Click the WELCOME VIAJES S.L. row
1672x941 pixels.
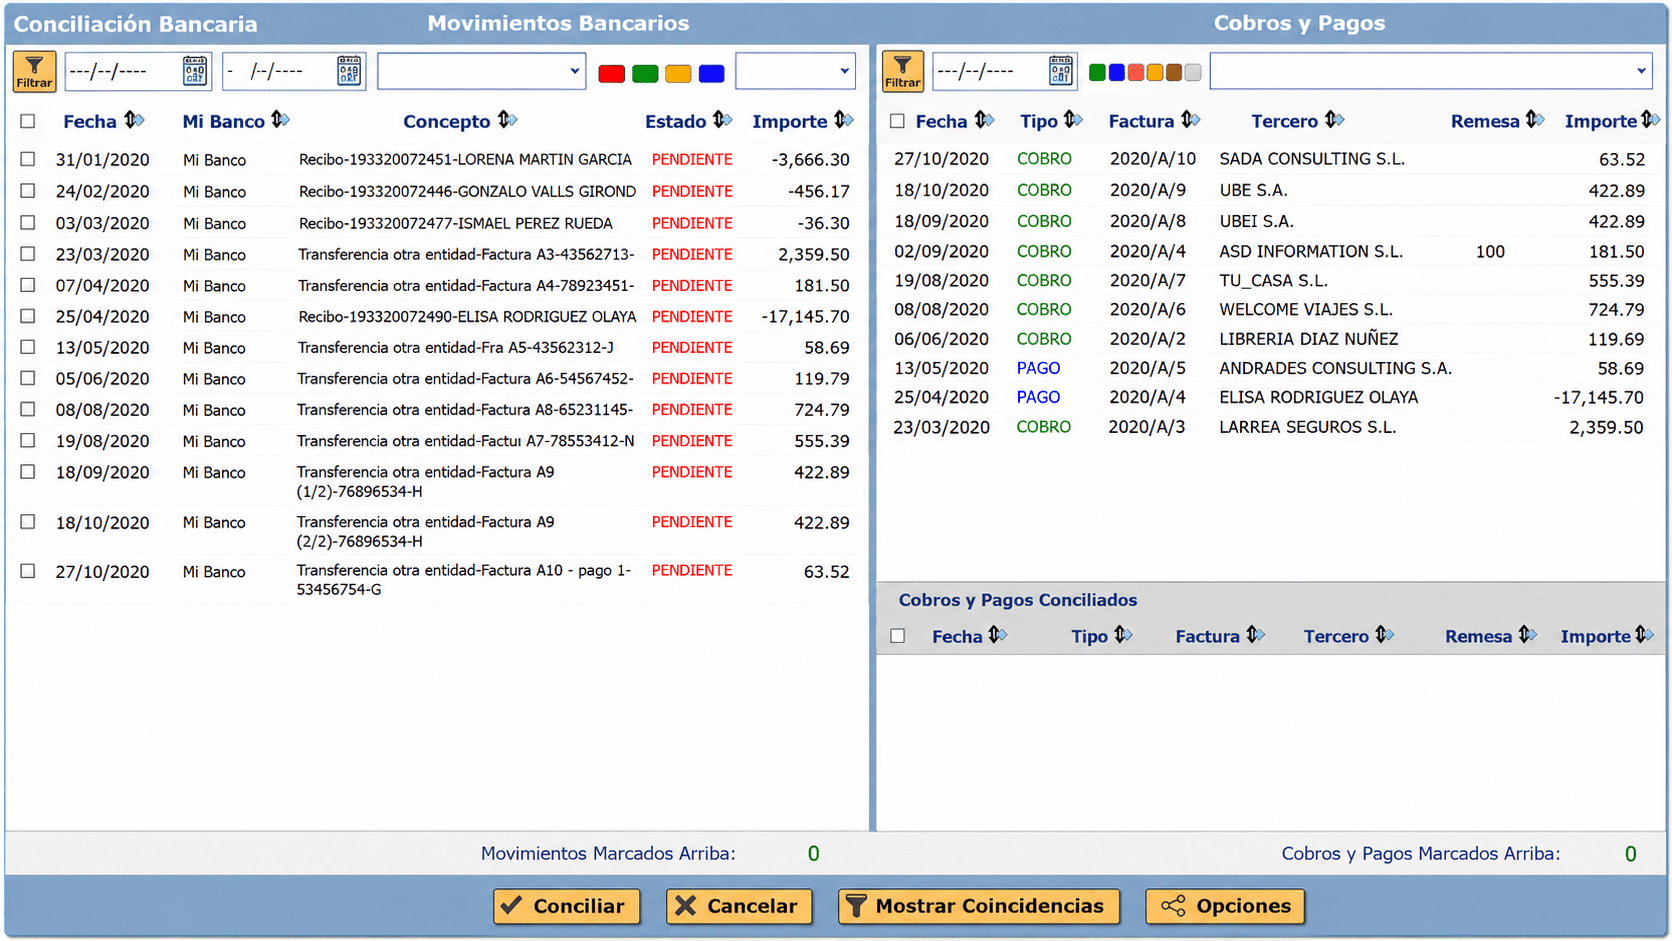[x=1270, y=310]
